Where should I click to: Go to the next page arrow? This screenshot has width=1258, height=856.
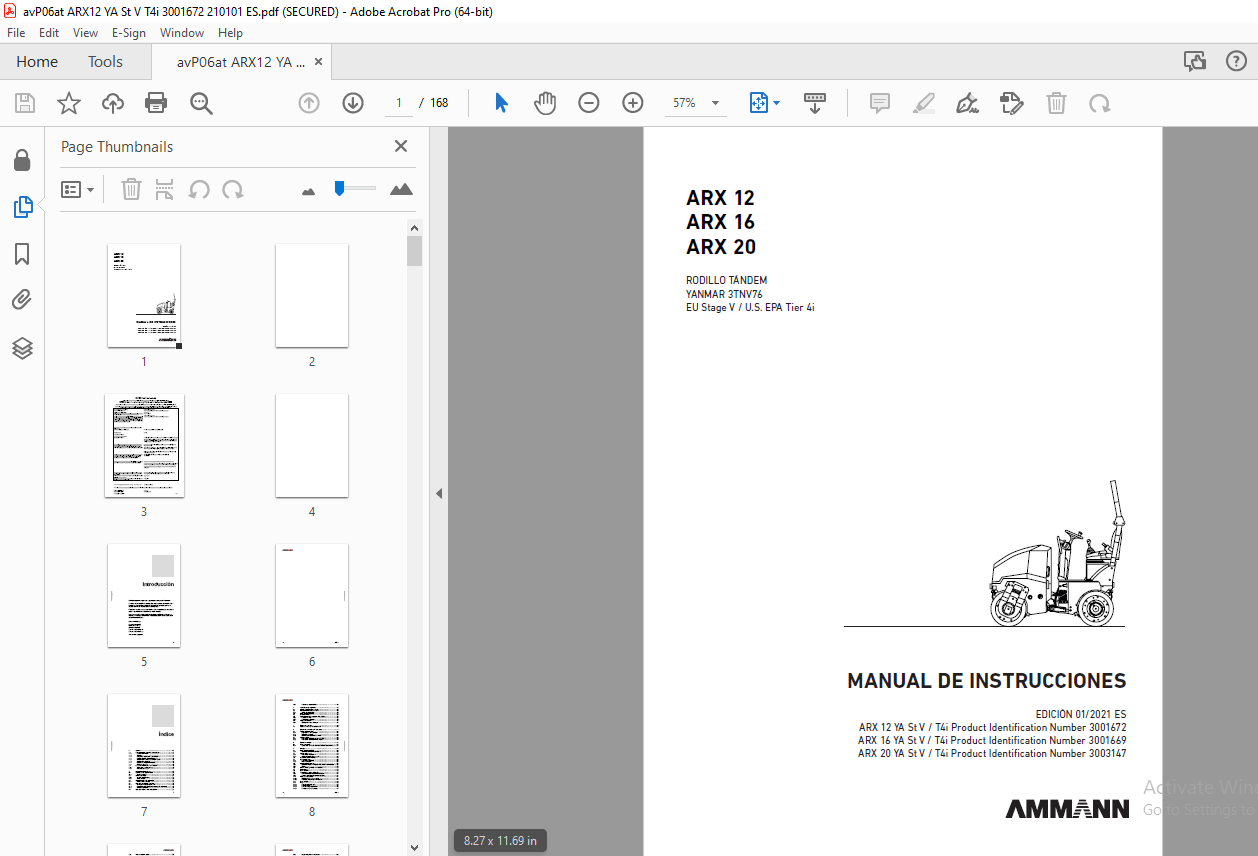[x=353, y=103]
